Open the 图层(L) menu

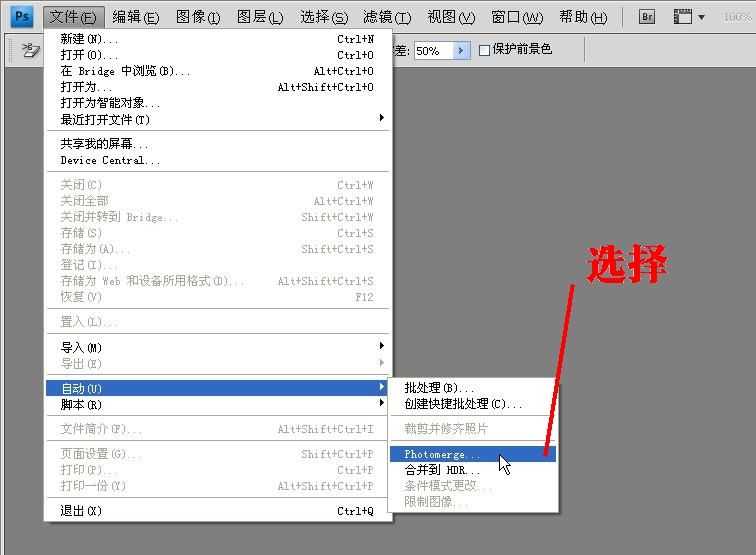pos(260,17)
